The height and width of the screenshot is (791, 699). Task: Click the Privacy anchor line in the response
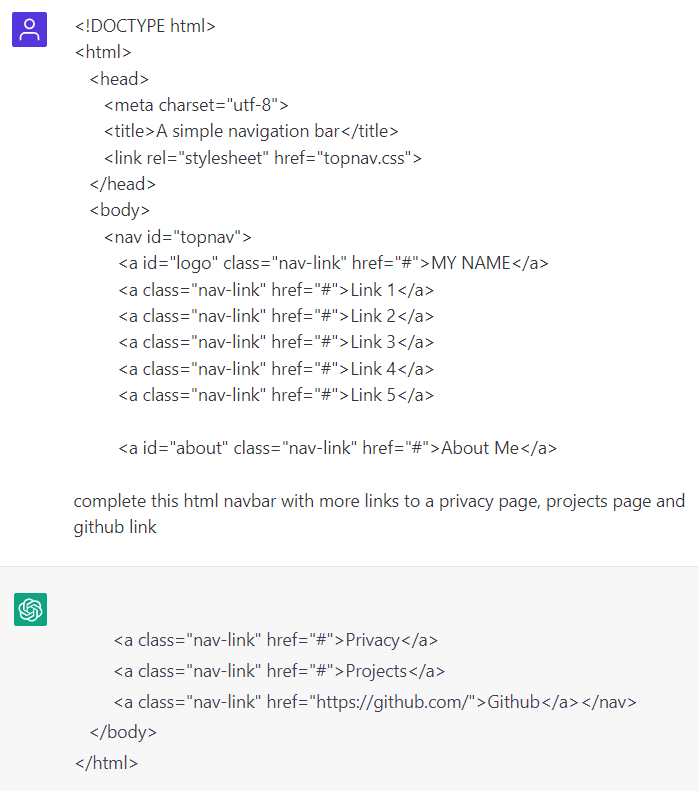(x=275, y=640)
